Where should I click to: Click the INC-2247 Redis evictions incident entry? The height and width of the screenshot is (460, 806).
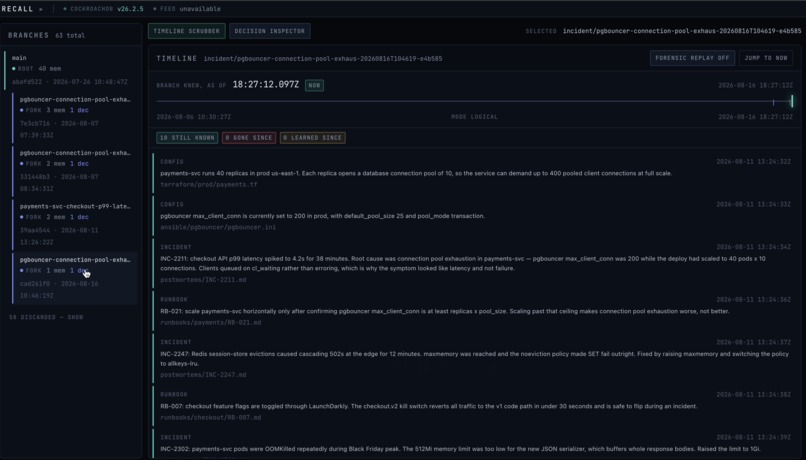[x=476, y=359]
